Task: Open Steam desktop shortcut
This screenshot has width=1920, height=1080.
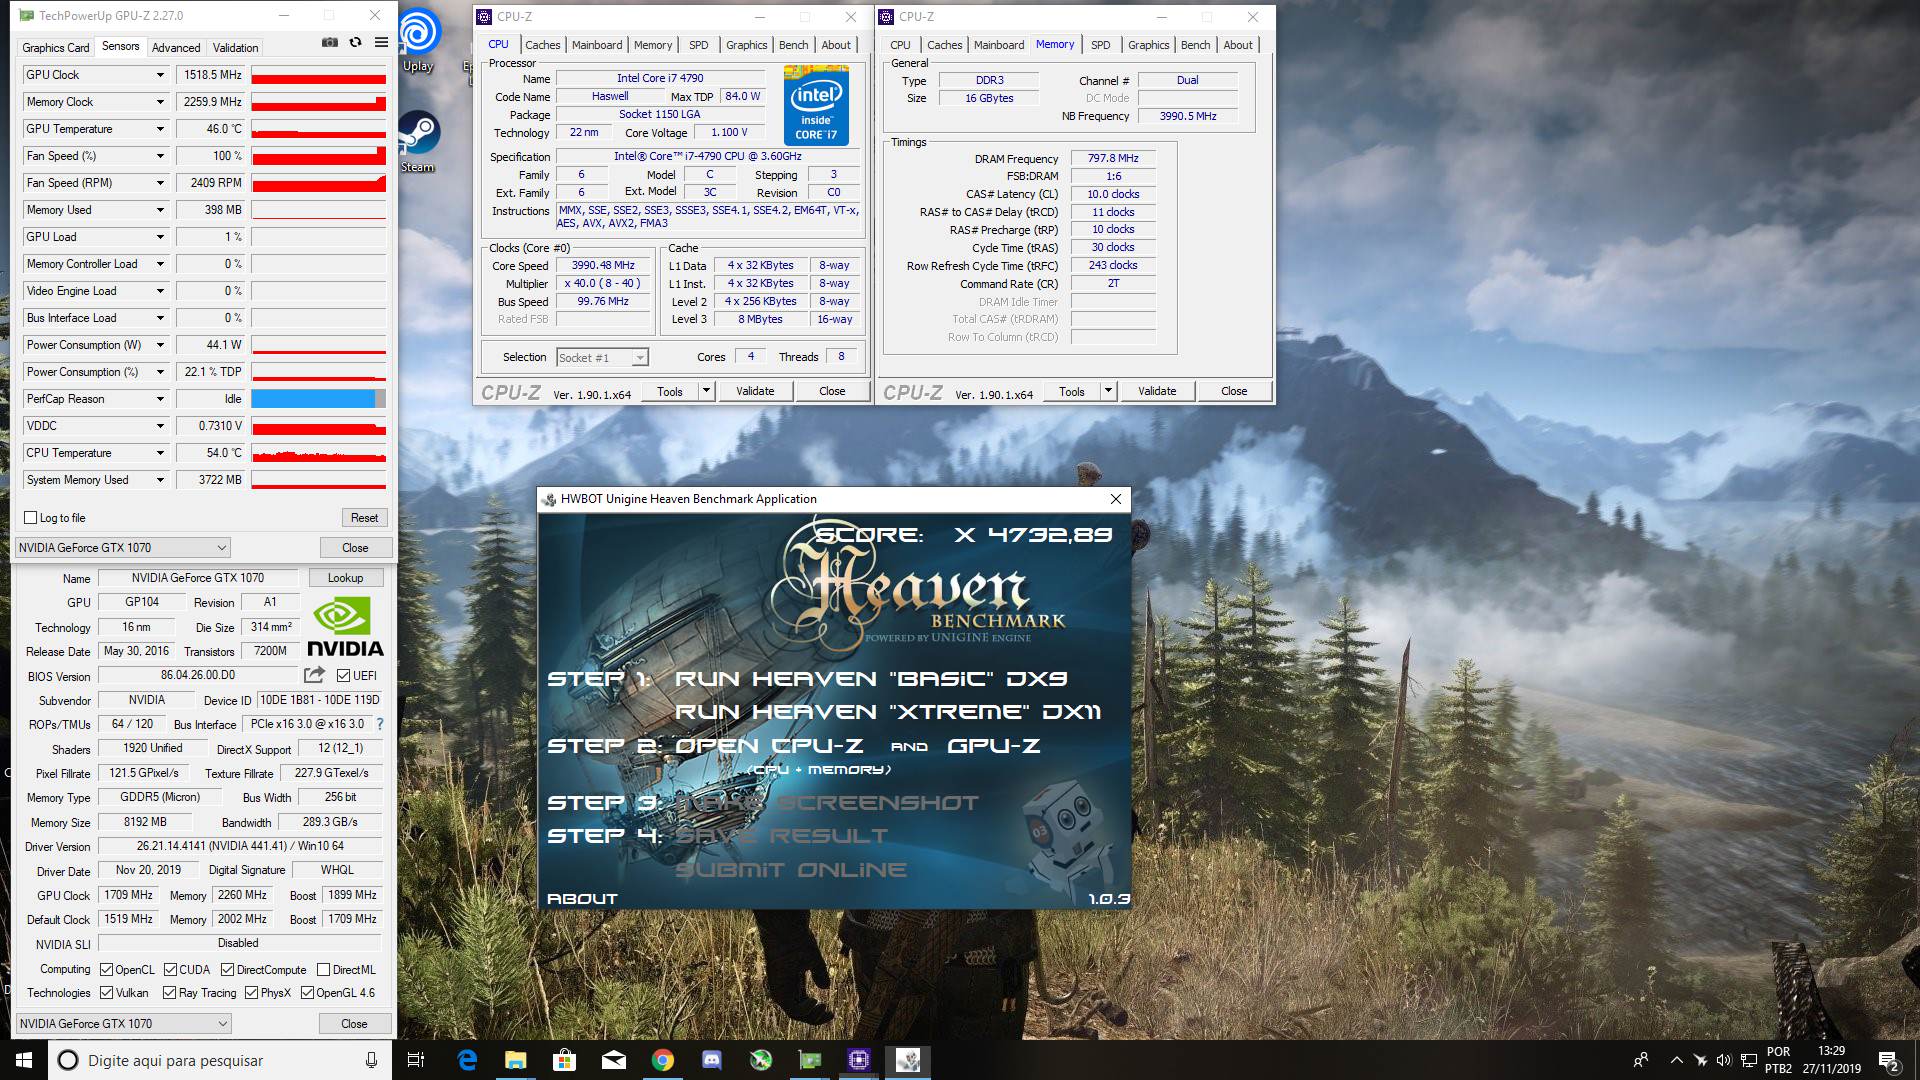Action: [418, 142]
